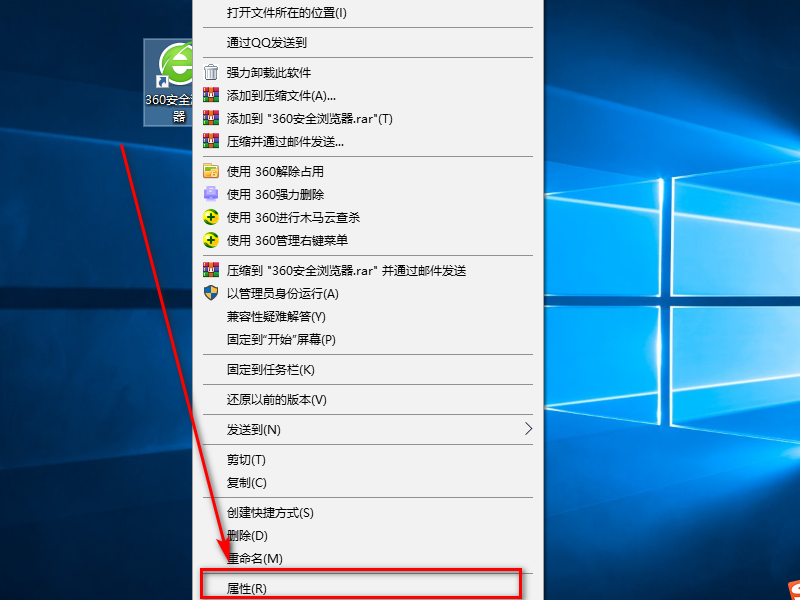Choose 还原以前的版本(V)
Screen dimensions: 800x600
tap(368, 399)
